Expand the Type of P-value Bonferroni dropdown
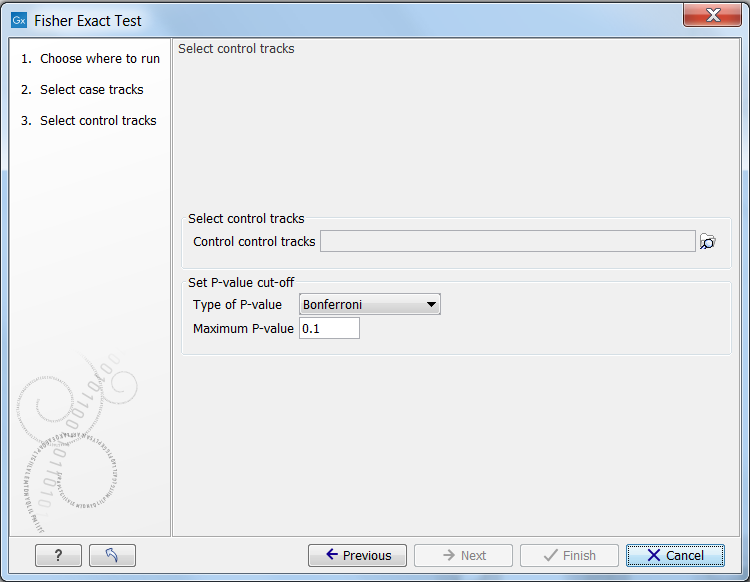Screen dimensions: 750x582 370,304
